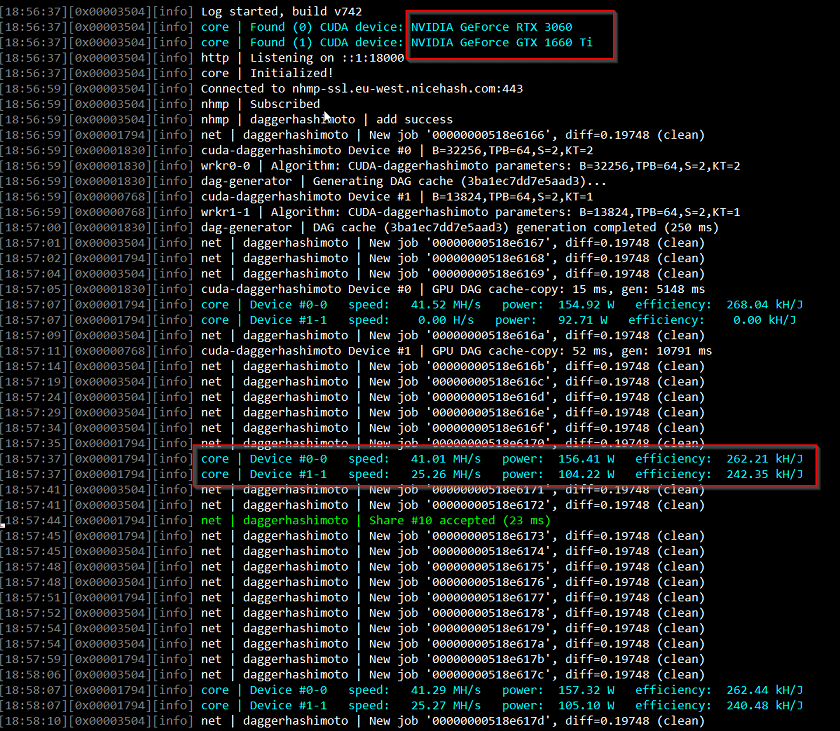The height and width of the screenshot is (731, 840).
Task: Click efficiency value '262.21 kH/J'
Action: point(764,459)
